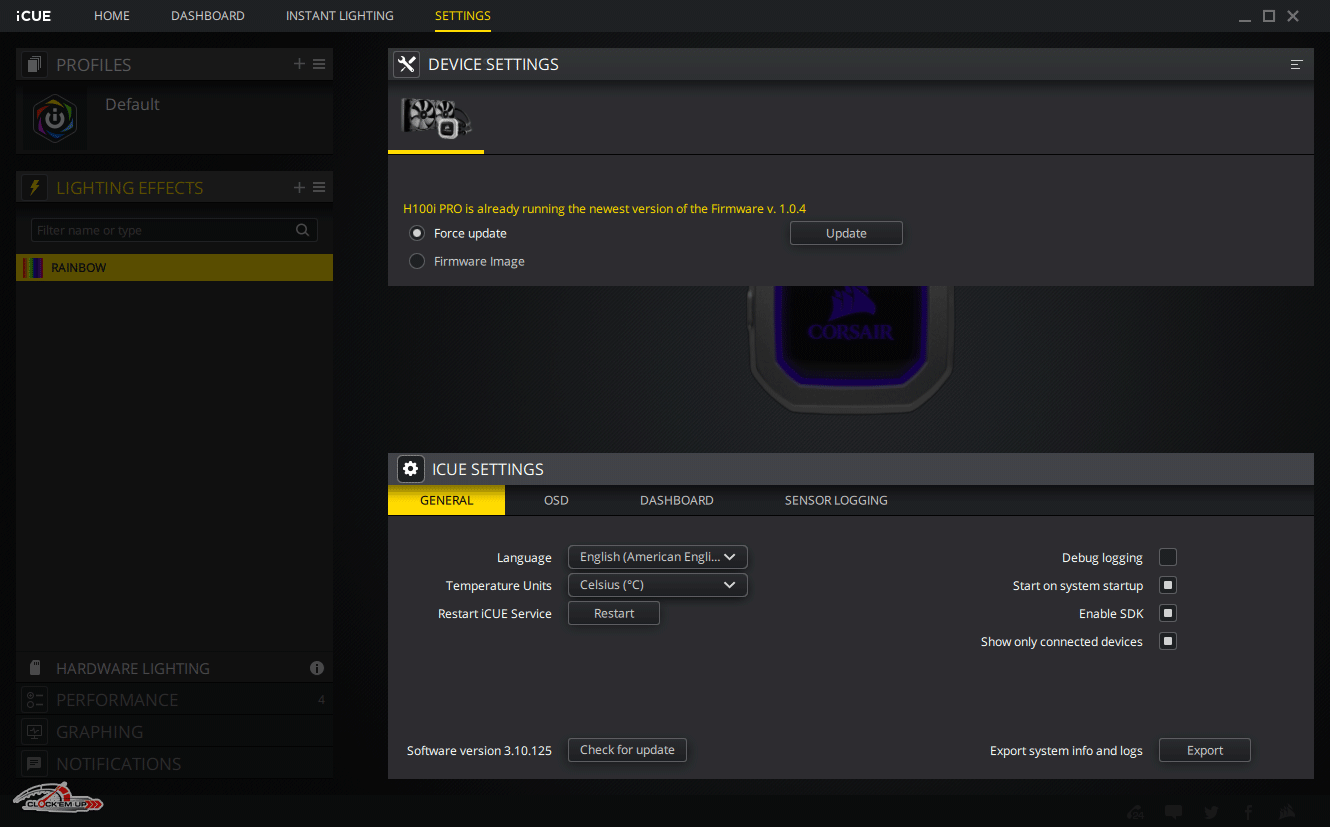
Task: Click Software version 3.10.125 text
Action: tap(479, 751)
